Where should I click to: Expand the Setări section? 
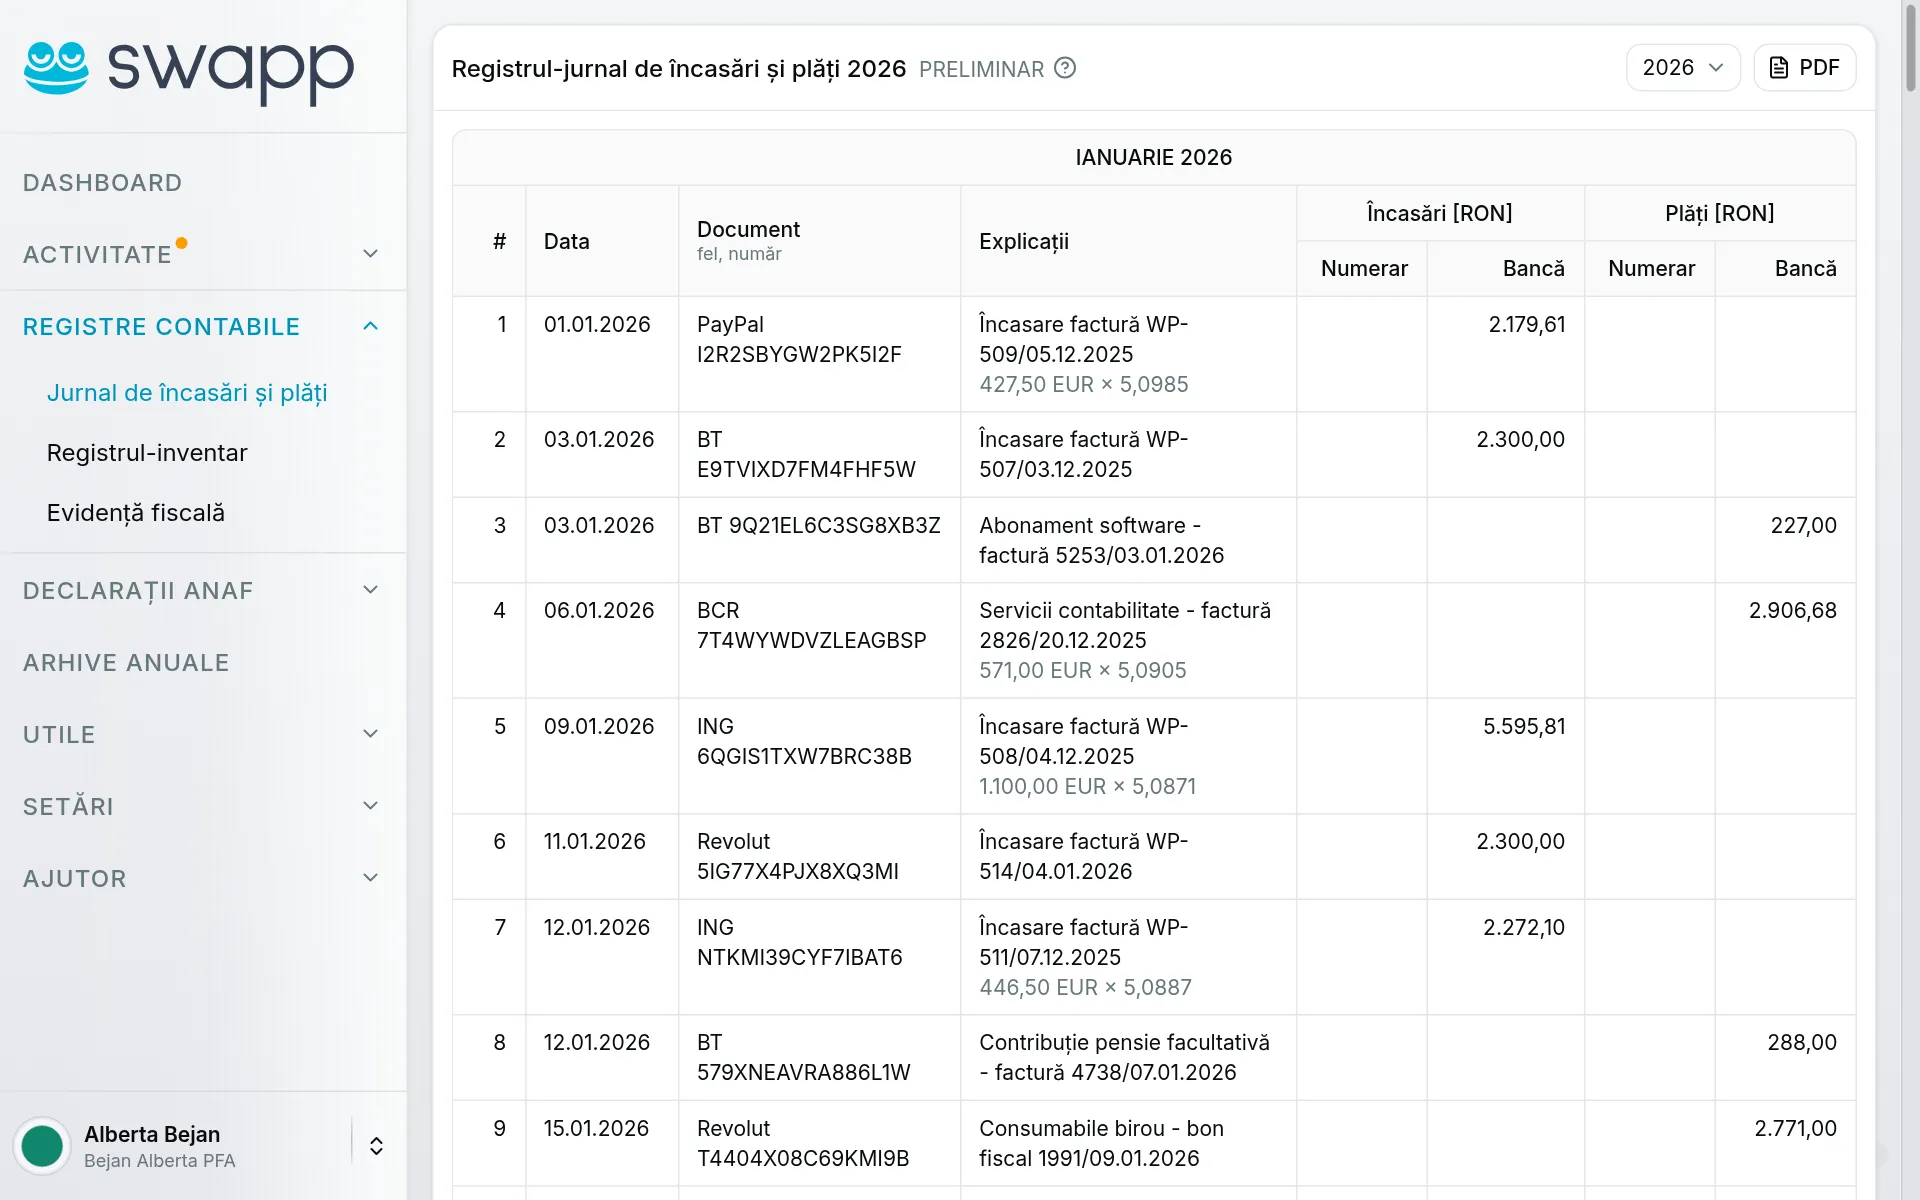pyautogui.click(x=203, y=806)
